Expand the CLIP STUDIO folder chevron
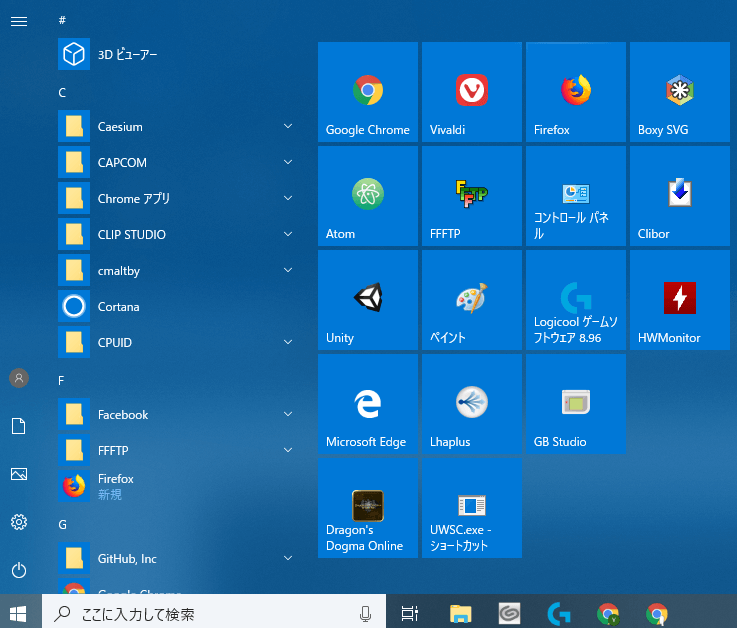The width and height of the screenshot is (737, 628). [288, 234]
